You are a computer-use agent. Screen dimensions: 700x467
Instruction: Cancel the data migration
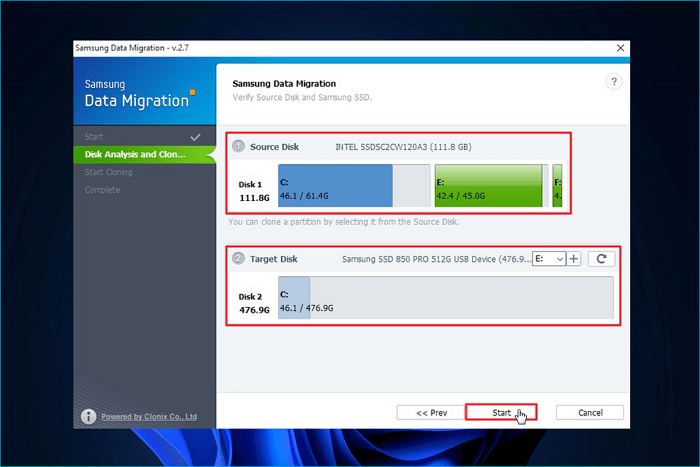pyautogui.click(x=590, y=413)
